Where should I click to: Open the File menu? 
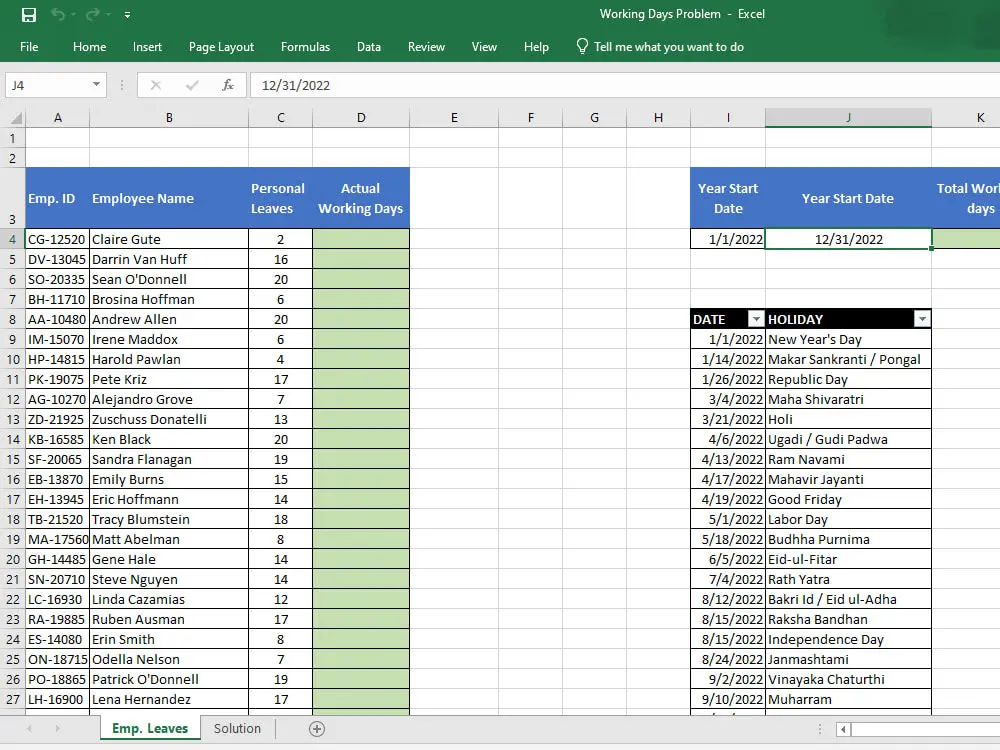(x=29, y=46)
